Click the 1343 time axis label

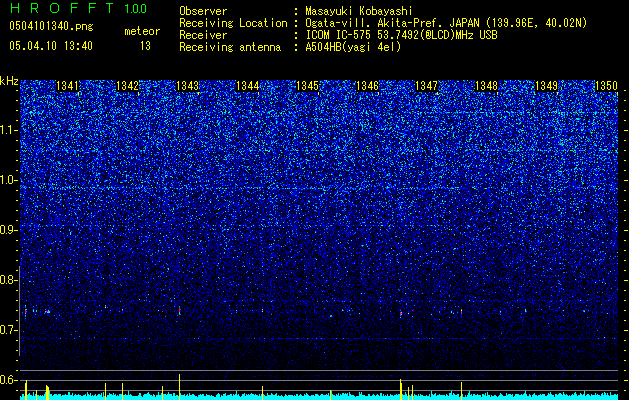(187, 85)
